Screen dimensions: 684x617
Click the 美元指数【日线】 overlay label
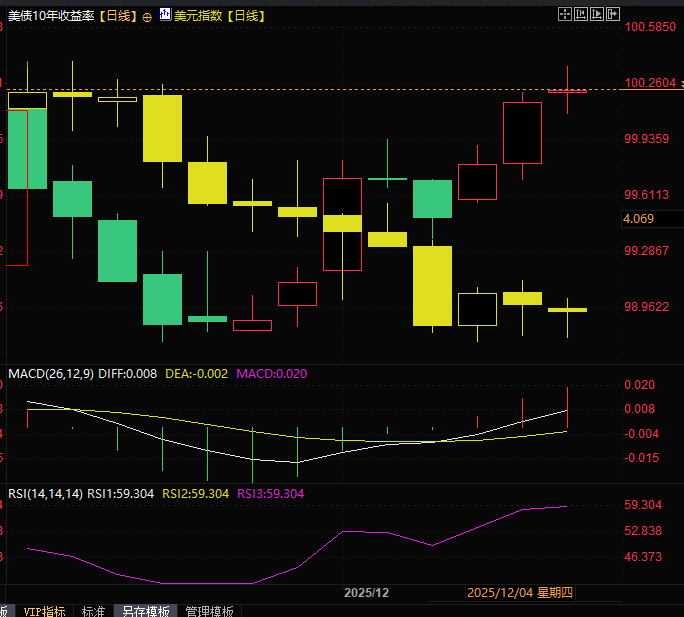tap(220, 16)
